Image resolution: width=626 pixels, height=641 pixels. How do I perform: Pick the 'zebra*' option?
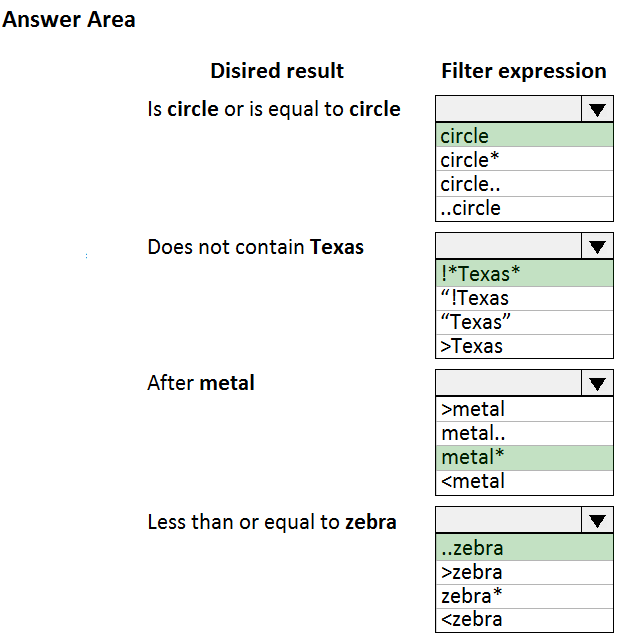524,596
